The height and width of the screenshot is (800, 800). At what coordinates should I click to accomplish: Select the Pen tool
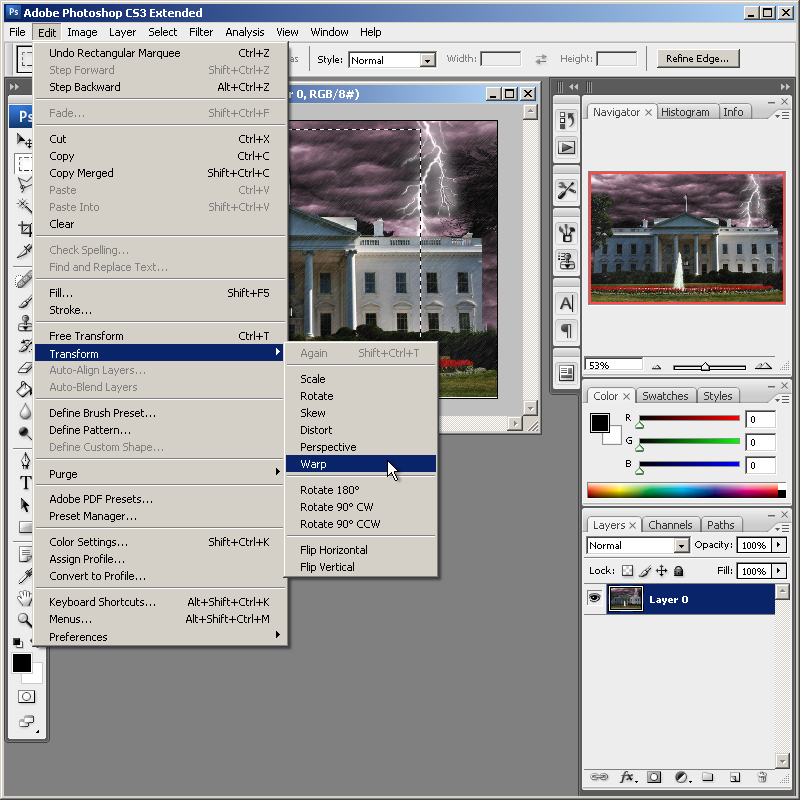[x=24, y=460]
